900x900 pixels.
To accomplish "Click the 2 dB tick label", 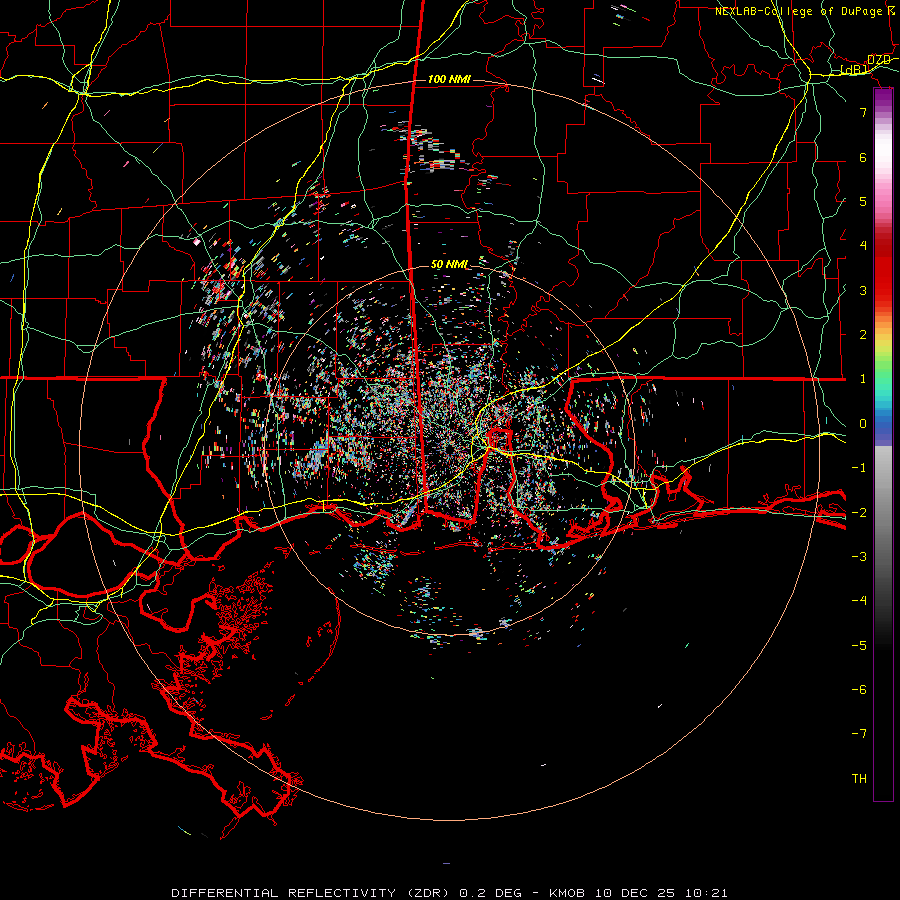I will pos(863,335).
